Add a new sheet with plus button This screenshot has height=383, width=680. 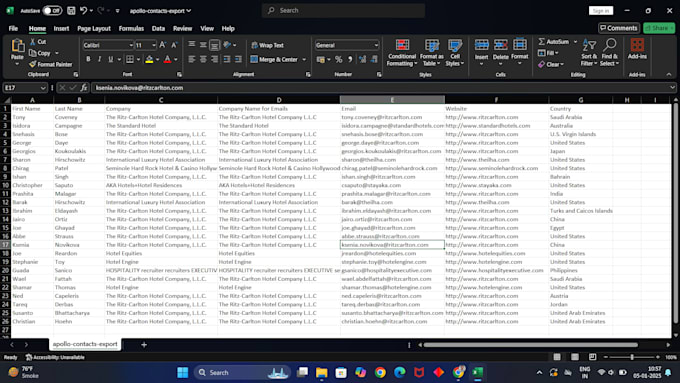click(144, 344)
